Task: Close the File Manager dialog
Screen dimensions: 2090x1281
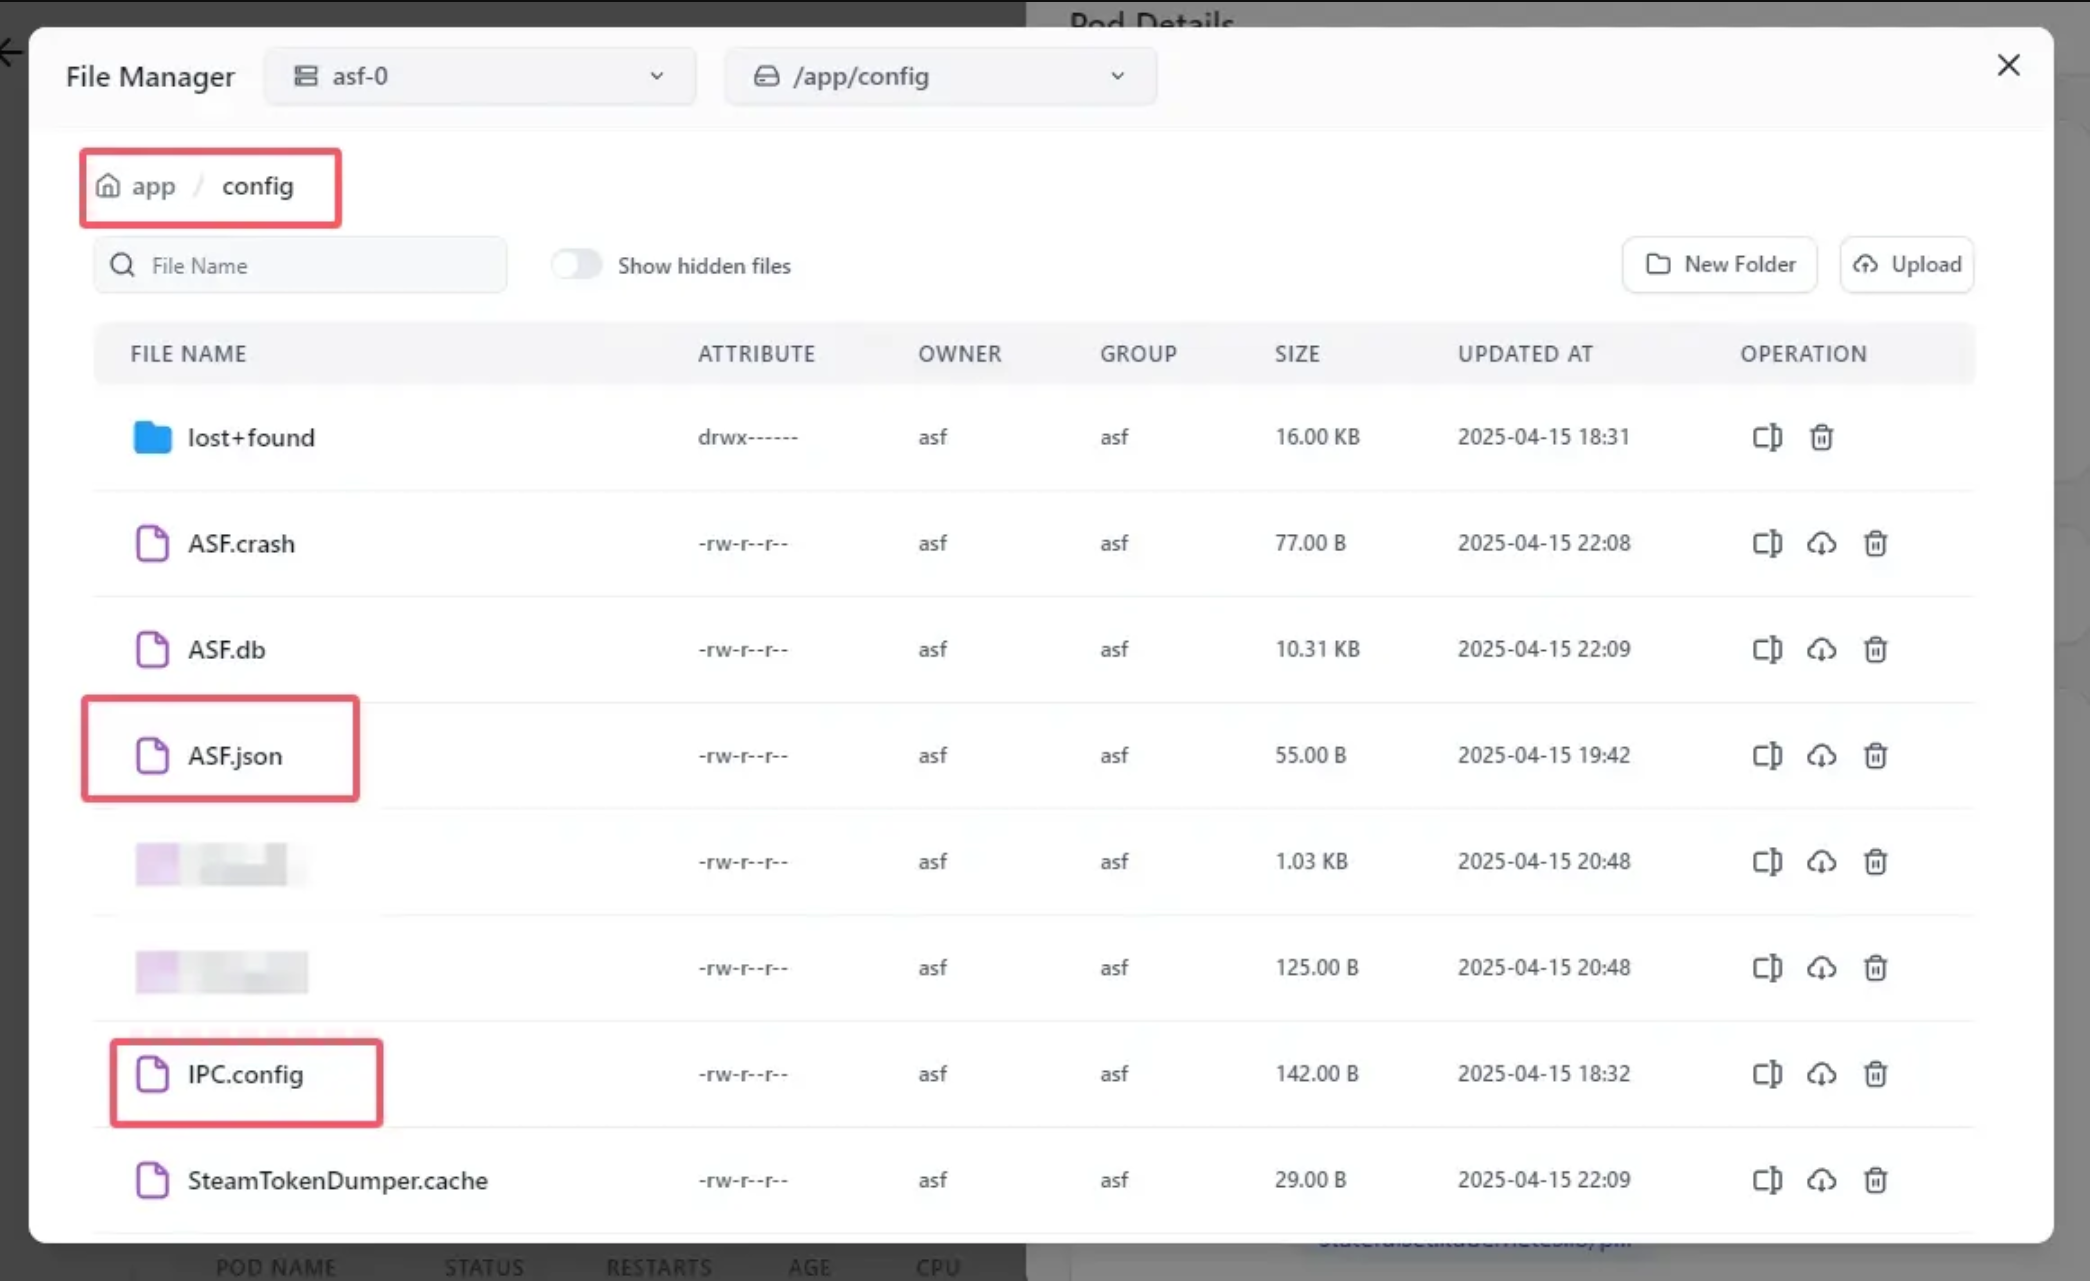Action: tap(2008, 65)
